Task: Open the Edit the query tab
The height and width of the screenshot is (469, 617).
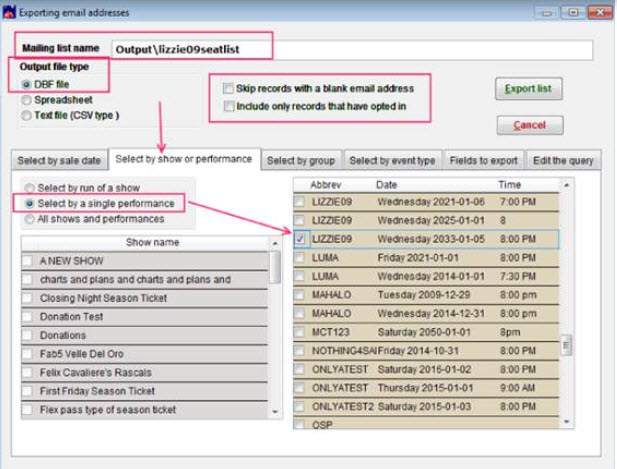Action: pos(563,161)
